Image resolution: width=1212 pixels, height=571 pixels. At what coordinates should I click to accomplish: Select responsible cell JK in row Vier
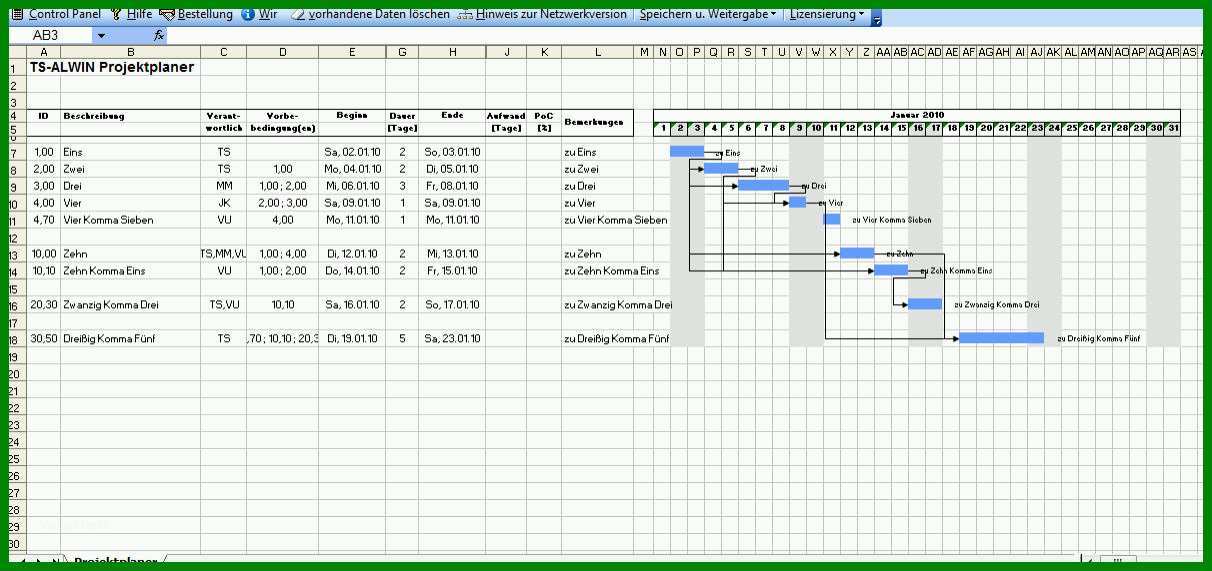coord(223,203)
